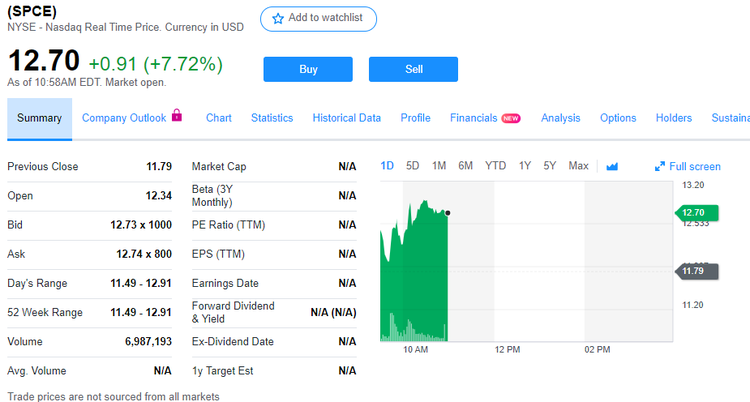This screenshot has width=750, height=402.
Task: Select the 5Y chart range
Action: click(x=550, y=166)
